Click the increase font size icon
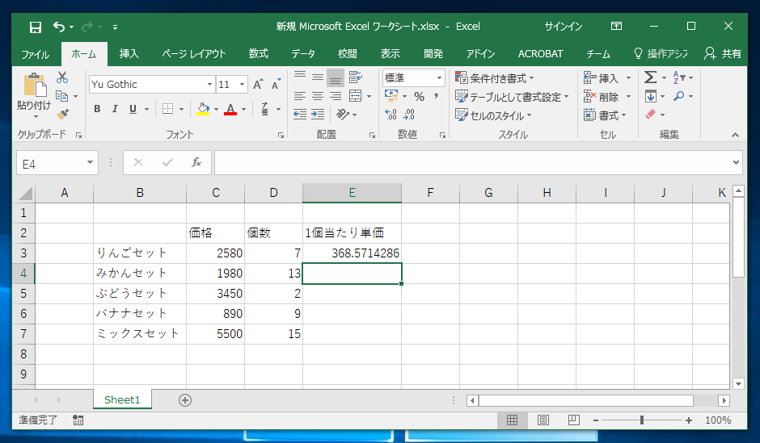760x443 pixels. 259,85
